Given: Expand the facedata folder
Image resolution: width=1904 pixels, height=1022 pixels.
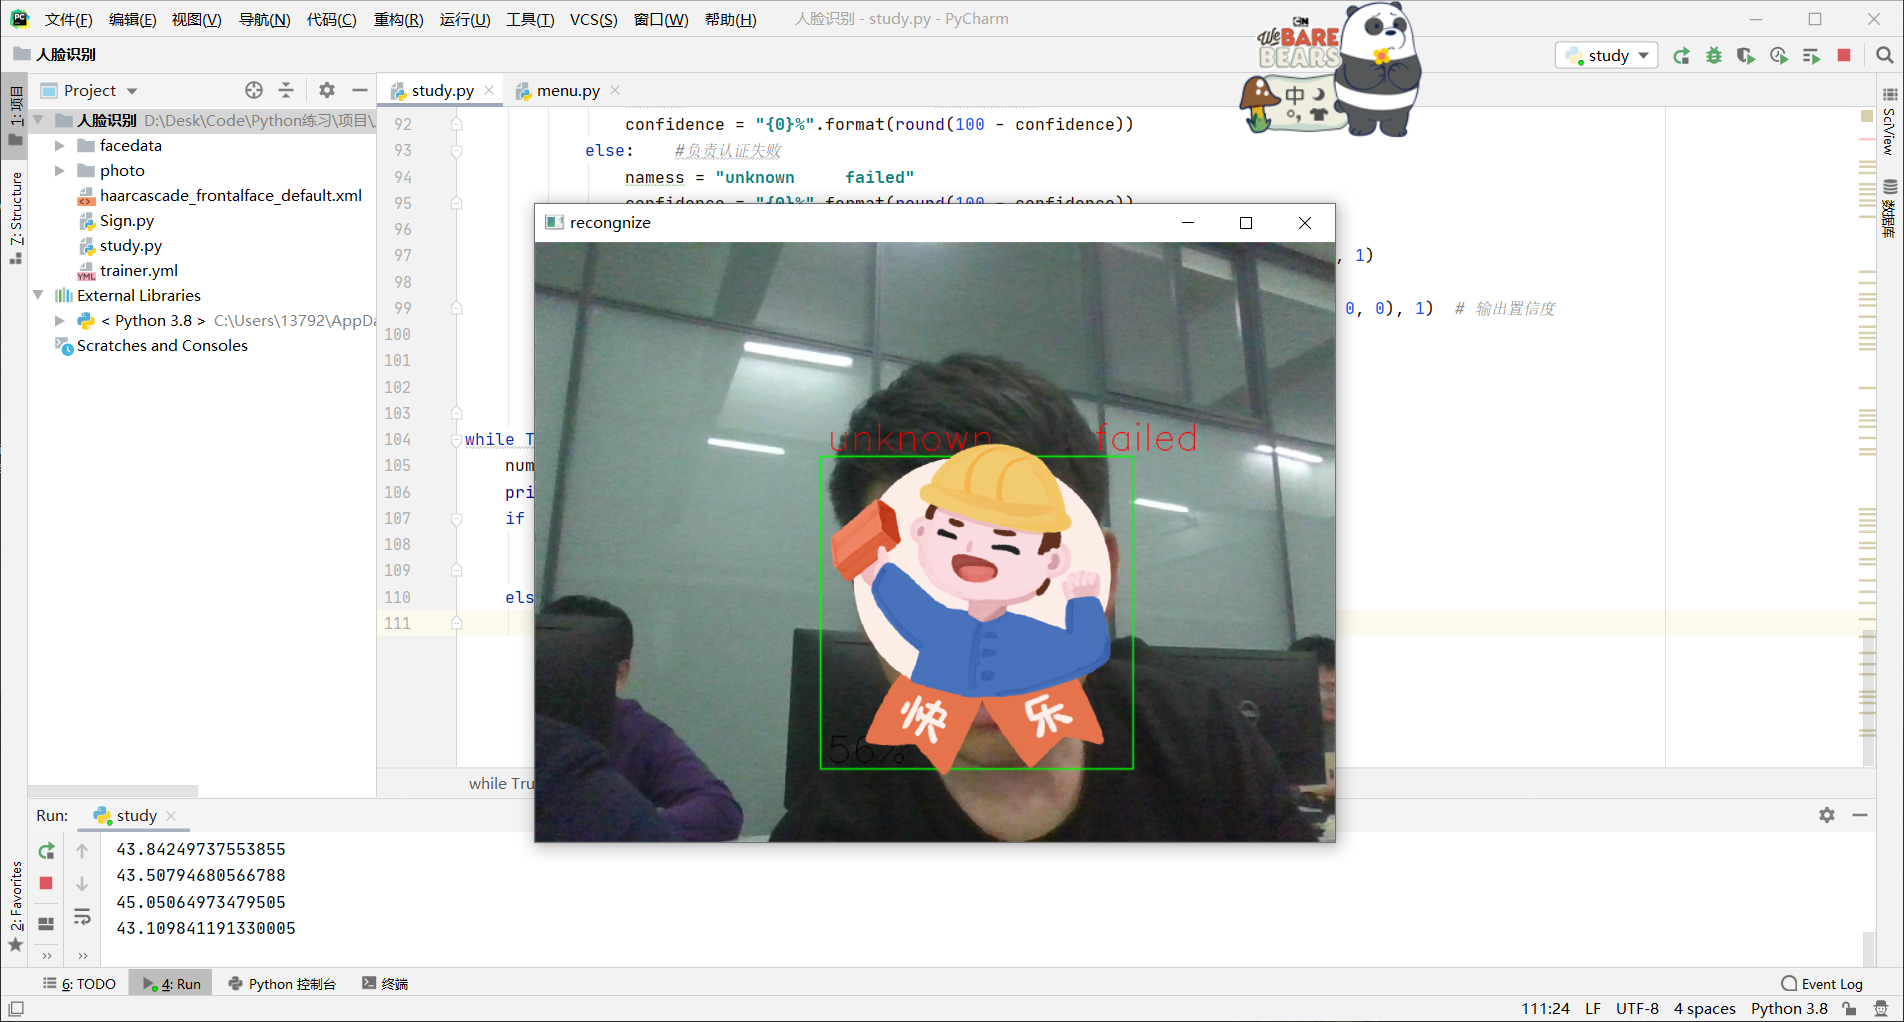Looking at the screenshot, I should coord(60,145).
